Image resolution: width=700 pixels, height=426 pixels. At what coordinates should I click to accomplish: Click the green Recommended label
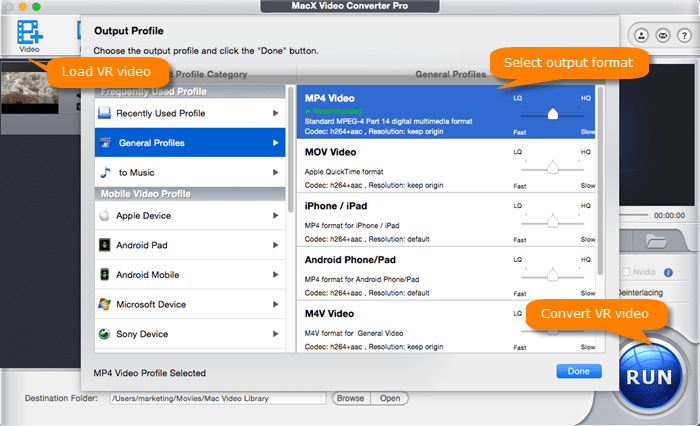(x=333, y=111)
